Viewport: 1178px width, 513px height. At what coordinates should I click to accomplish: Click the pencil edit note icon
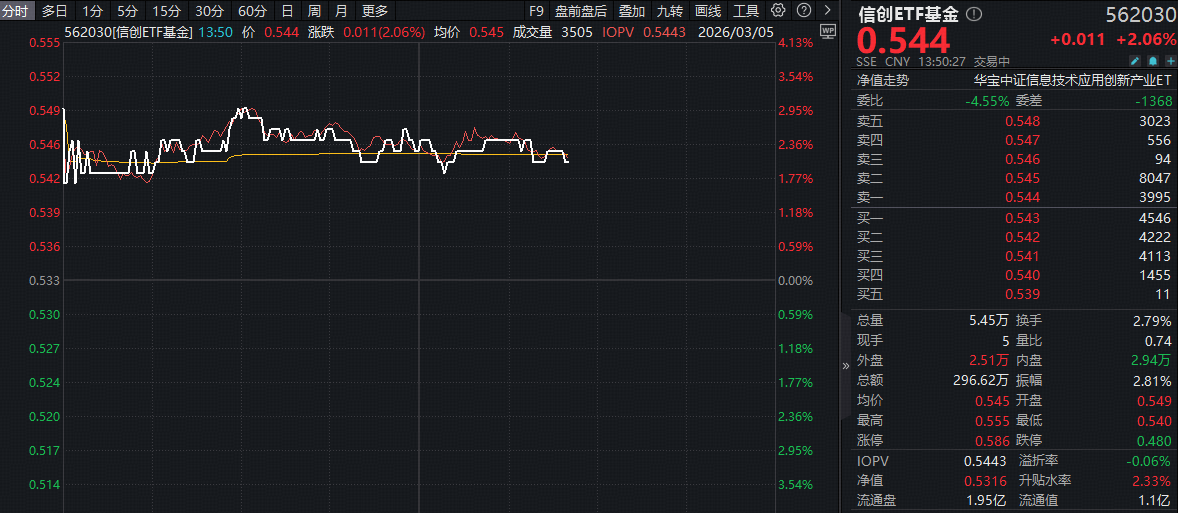pos(1135,61)
